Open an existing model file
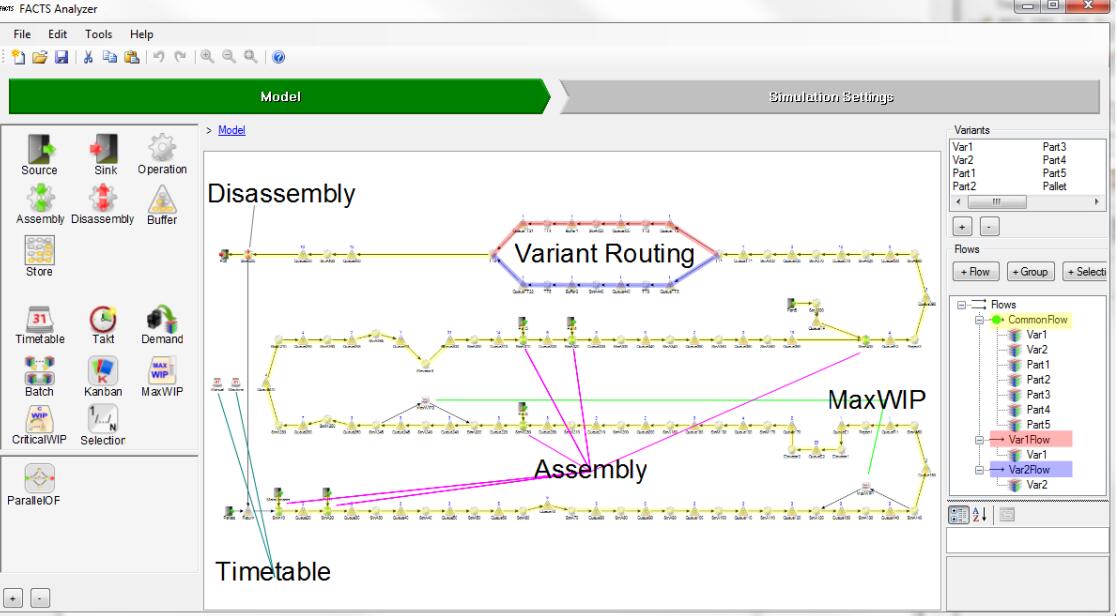This screenshot has width=1116, height=616. (x=40, y=57)
